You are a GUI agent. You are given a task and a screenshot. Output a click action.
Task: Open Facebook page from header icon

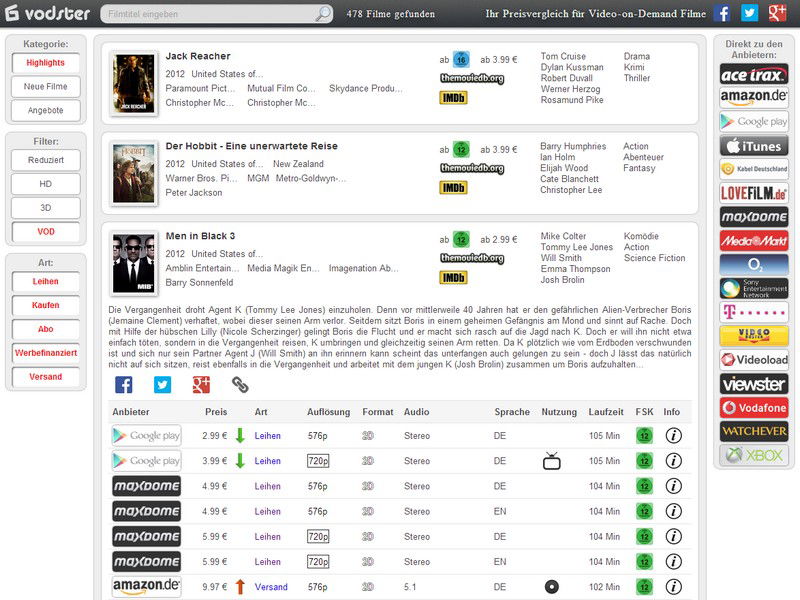pos(722,13)
